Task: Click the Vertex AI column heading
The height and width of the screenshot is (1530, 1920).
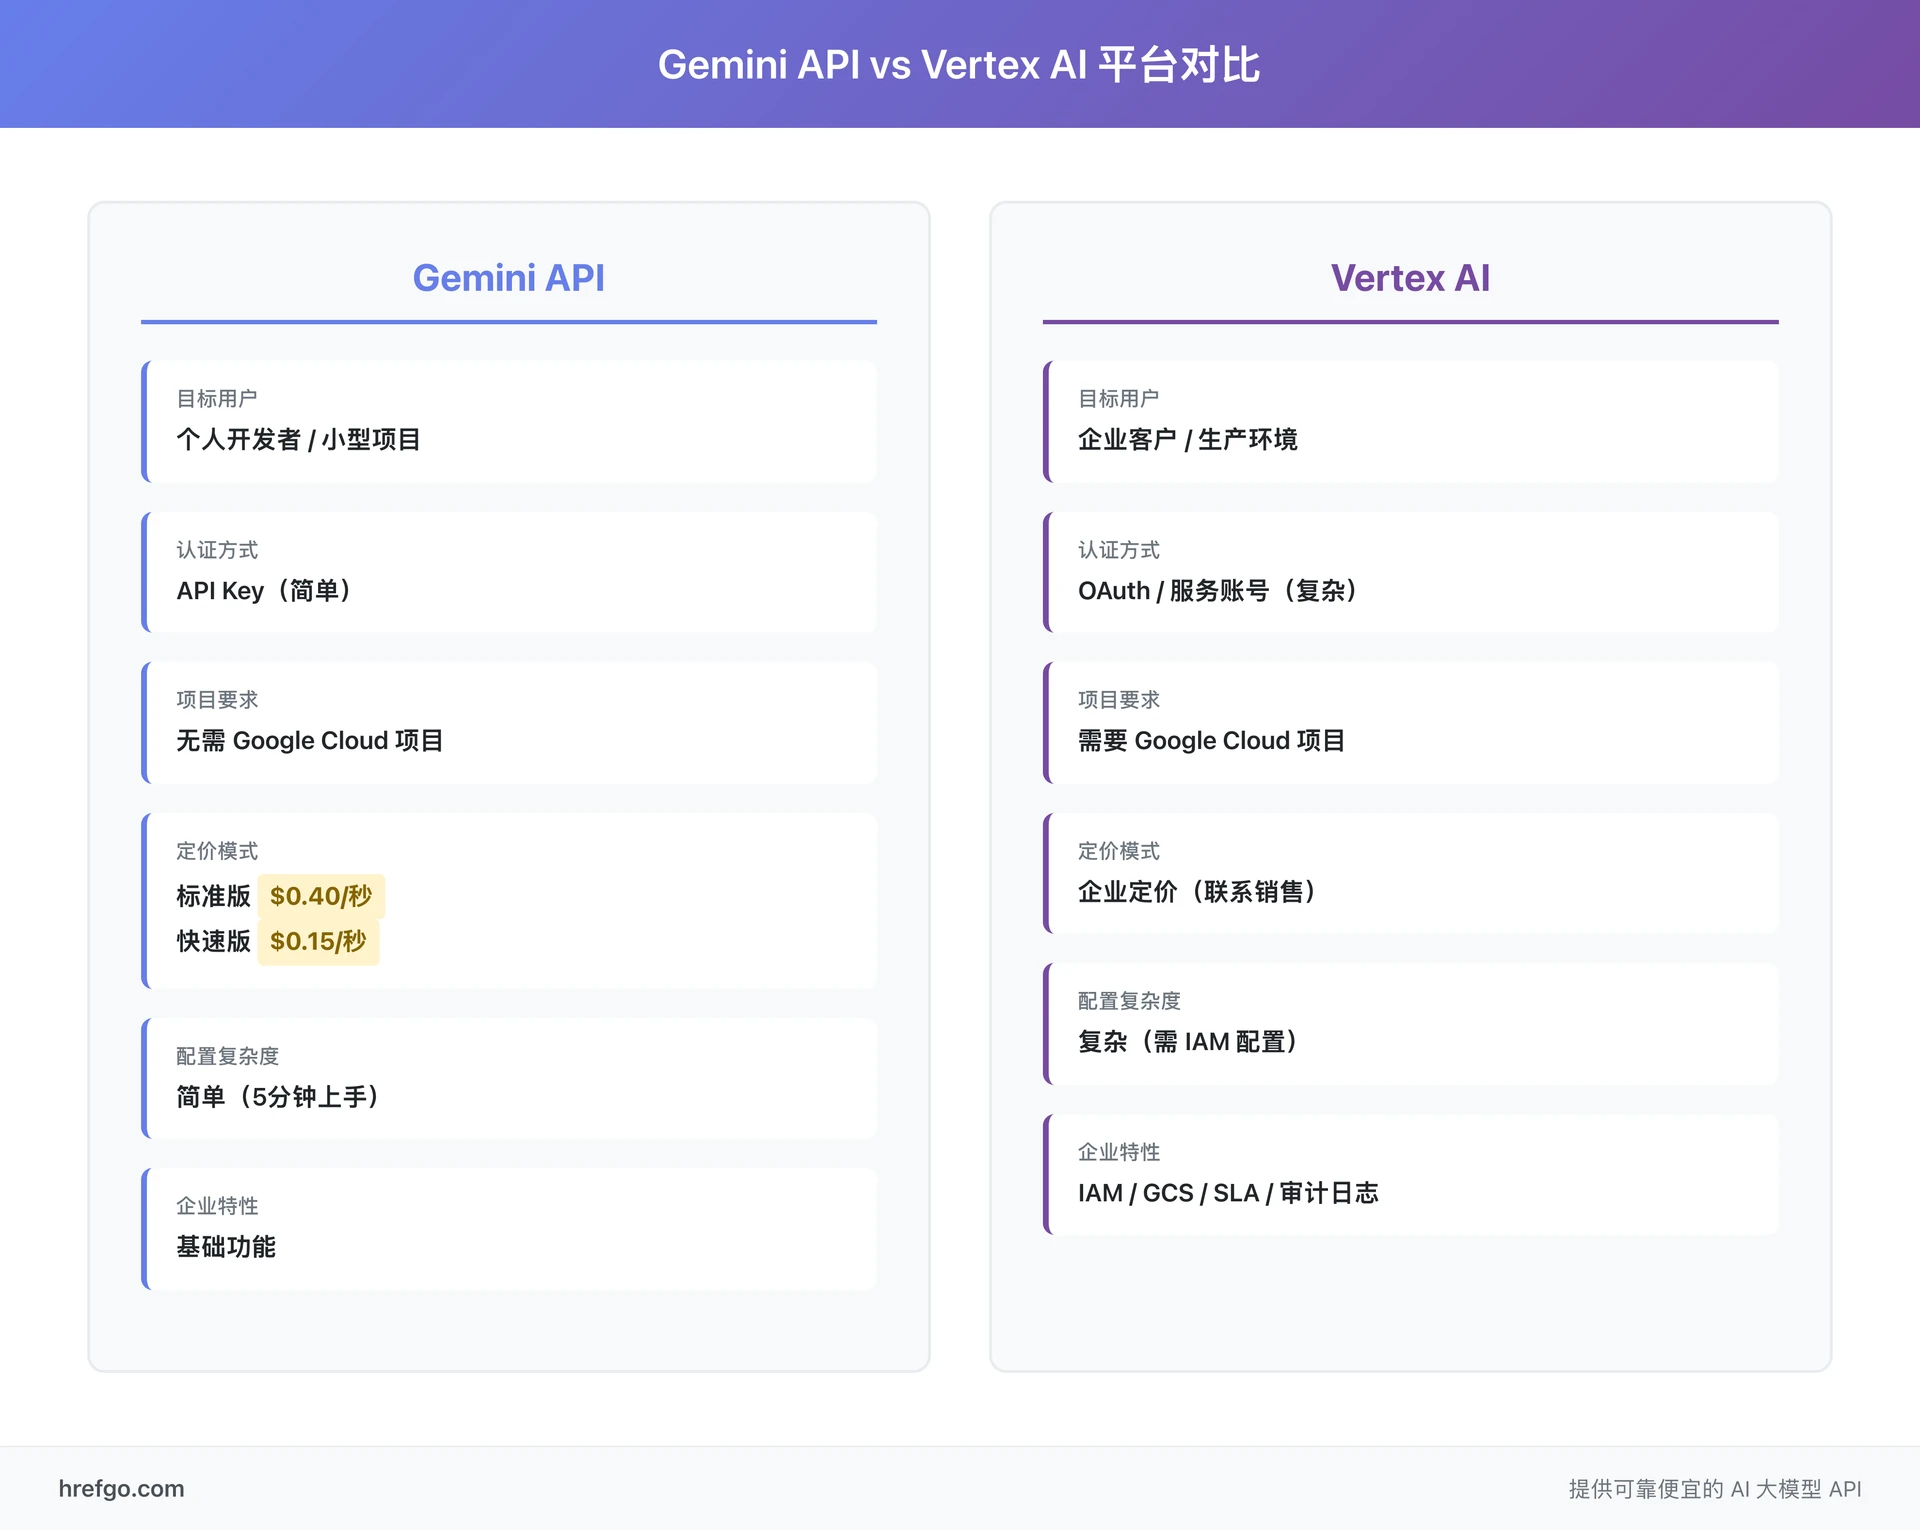Action: pyautogui.click(x=1411, y=278)
